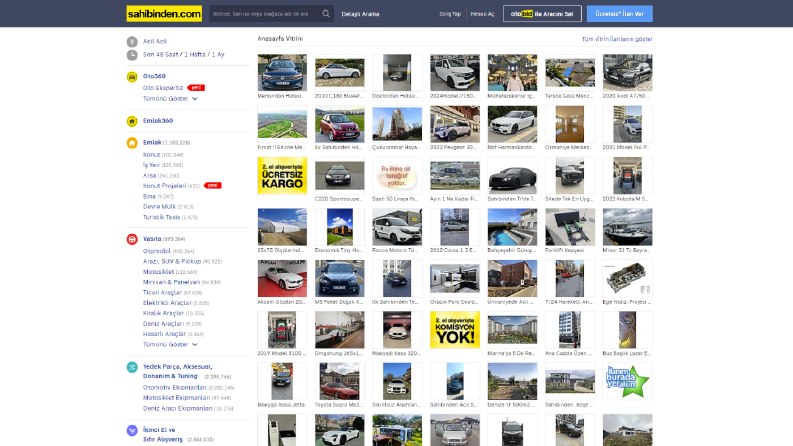Click Giriş Yap link

coord(450,14)
